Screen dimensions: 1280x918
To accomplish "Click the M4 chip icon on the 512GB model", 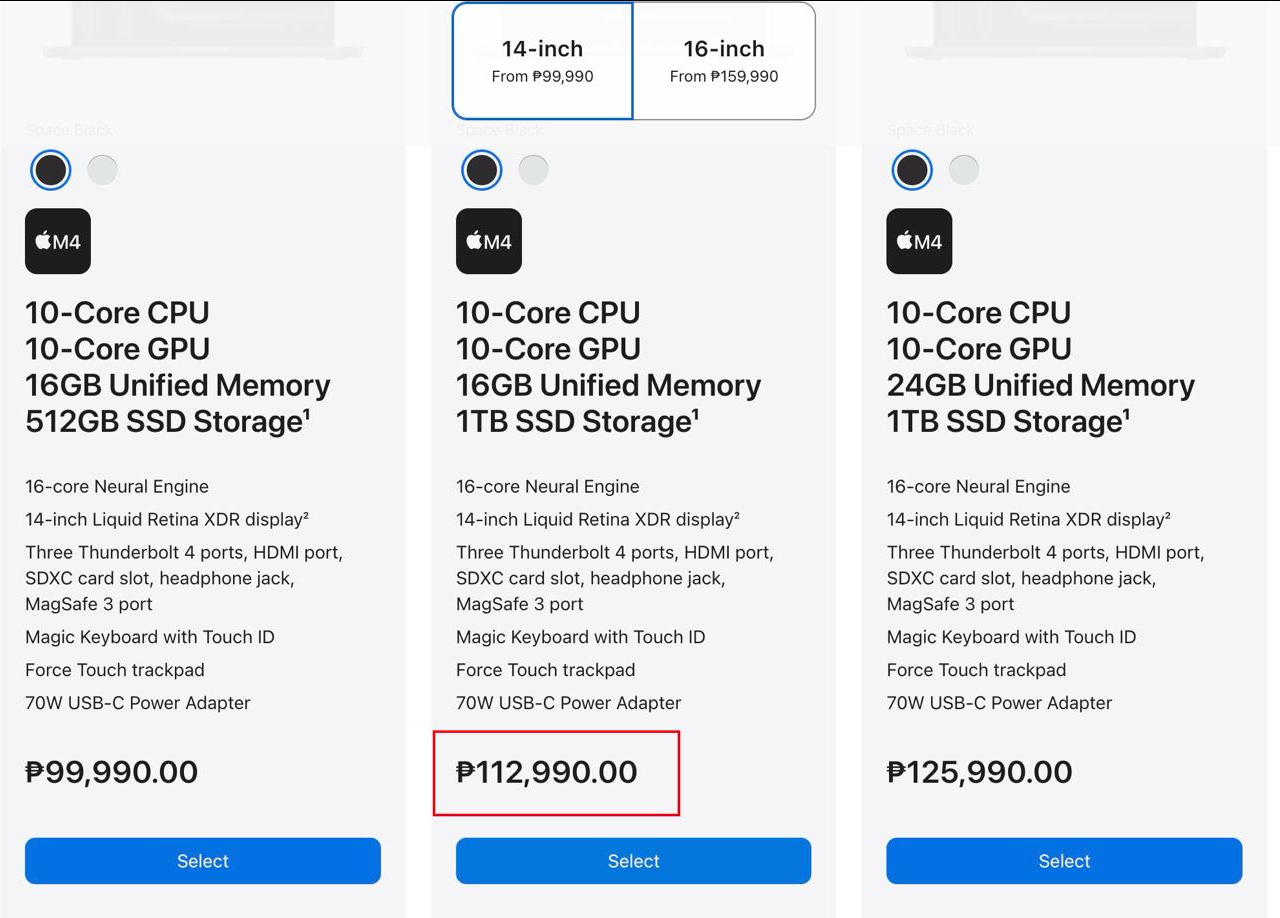I will 58,241.
